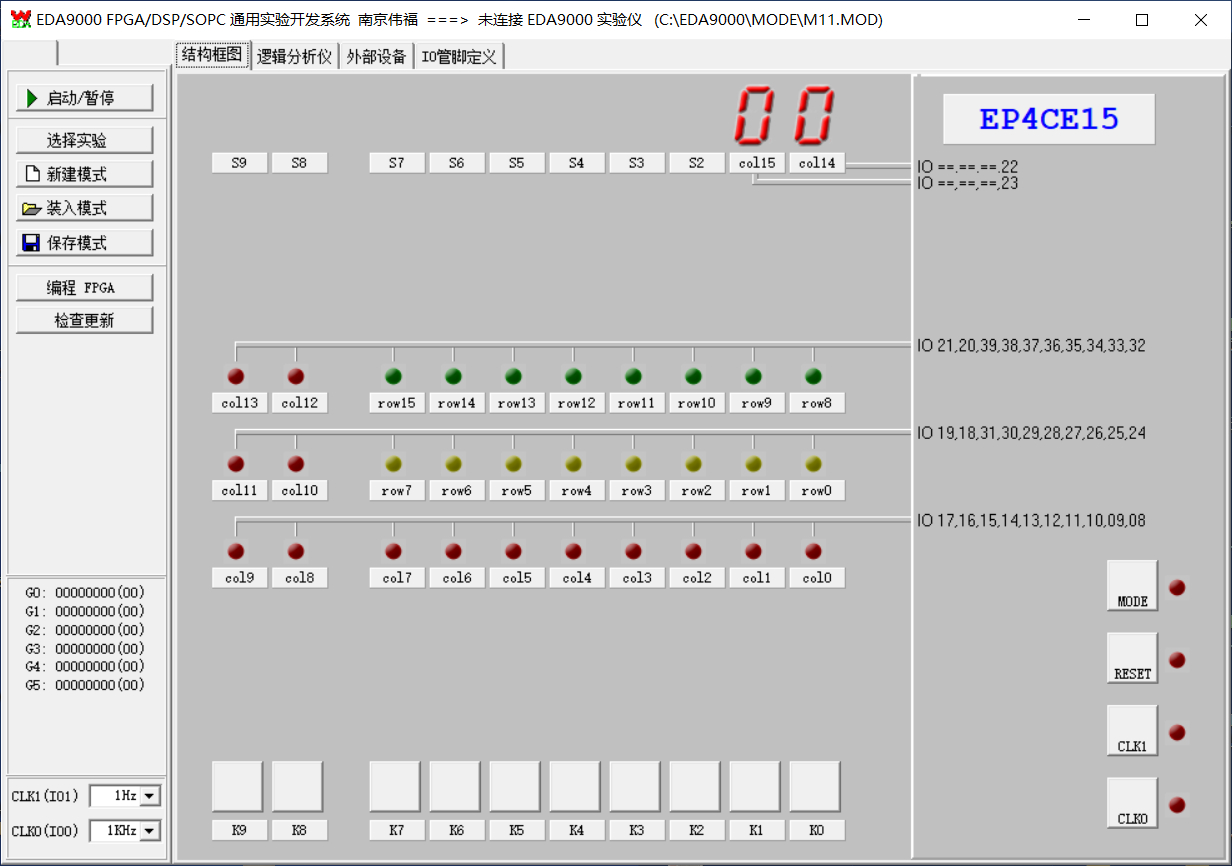
Task: Open the CLK0 frequency dropdown
Action: tap(150, 830)
